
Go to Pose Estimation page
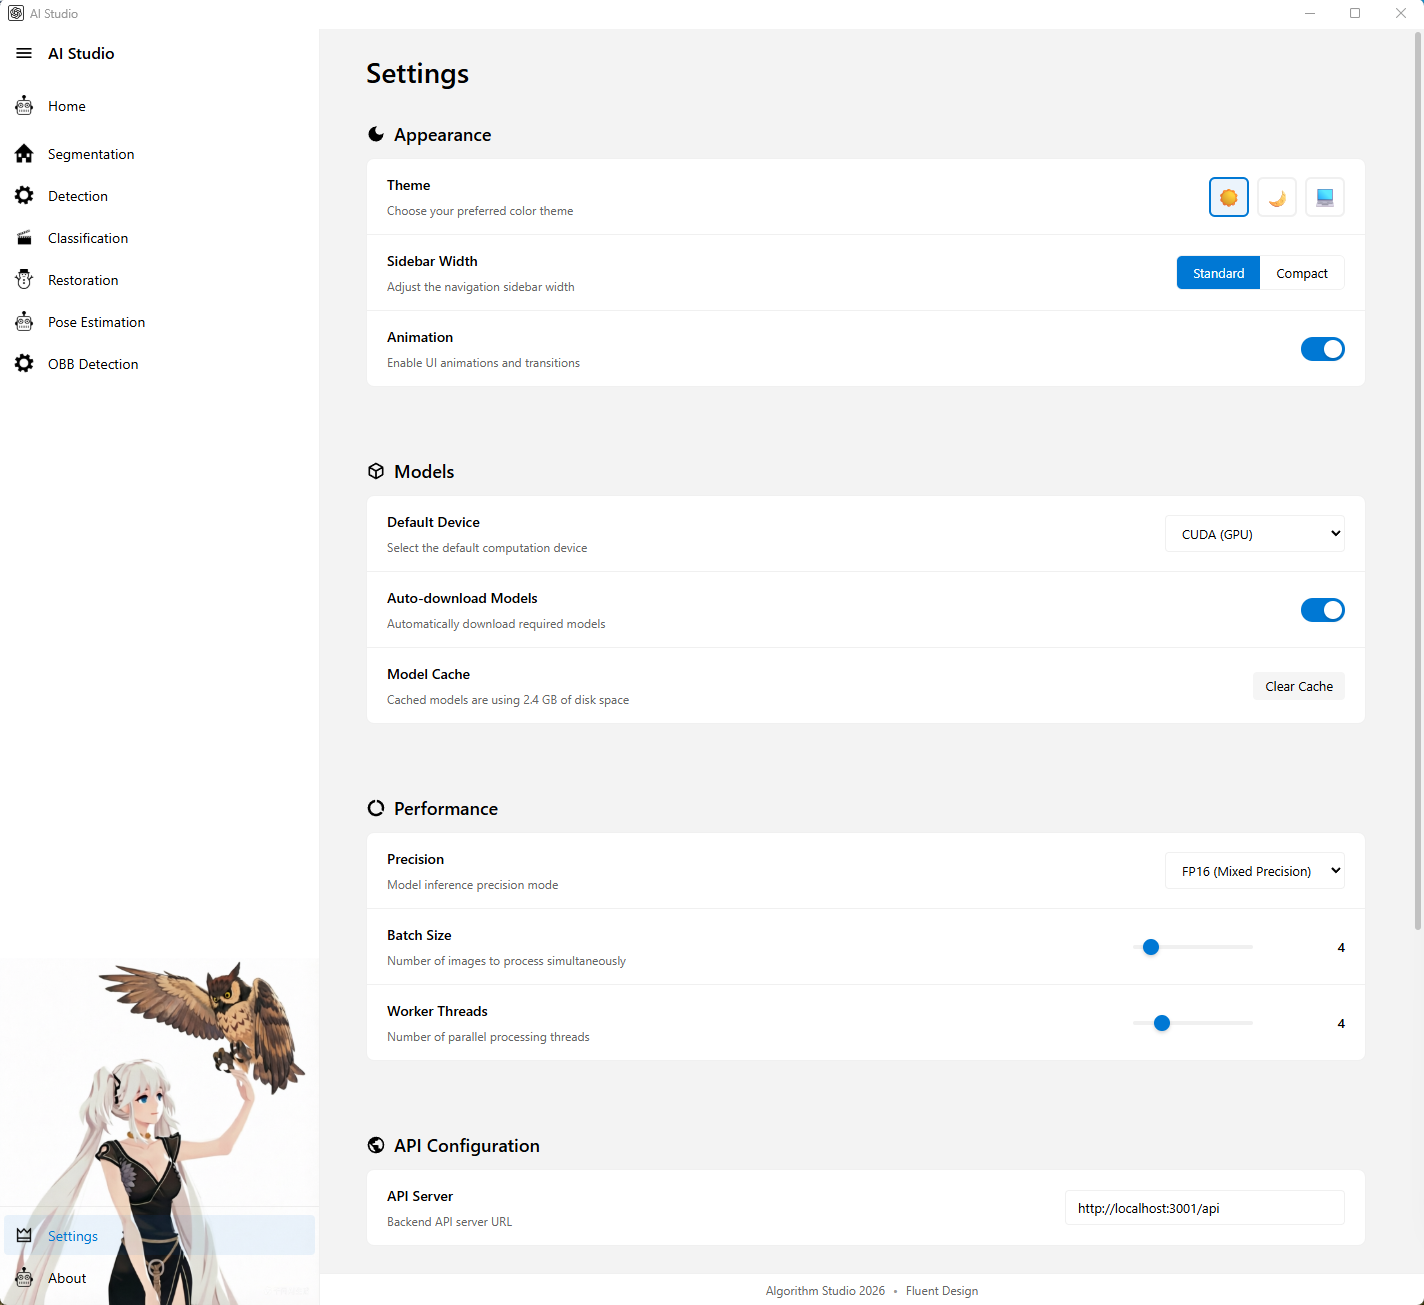click(x=96, y=322)
